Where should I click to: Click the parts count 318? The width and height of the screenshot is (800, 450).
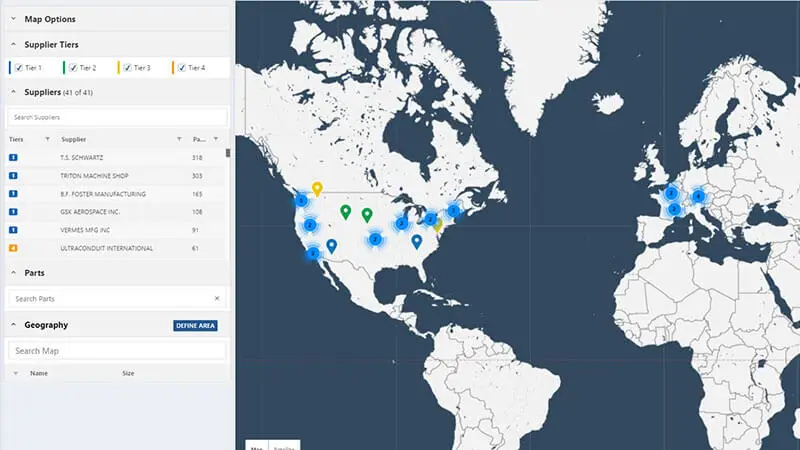pos(197,158)
